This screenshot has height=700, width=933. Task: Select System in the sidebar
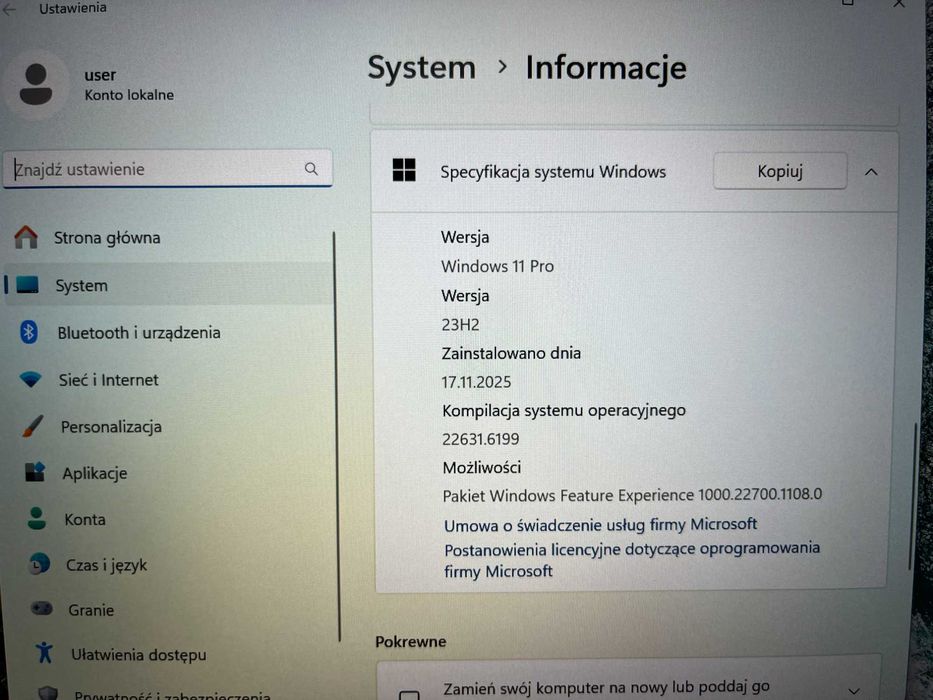(x=168, y=285)
